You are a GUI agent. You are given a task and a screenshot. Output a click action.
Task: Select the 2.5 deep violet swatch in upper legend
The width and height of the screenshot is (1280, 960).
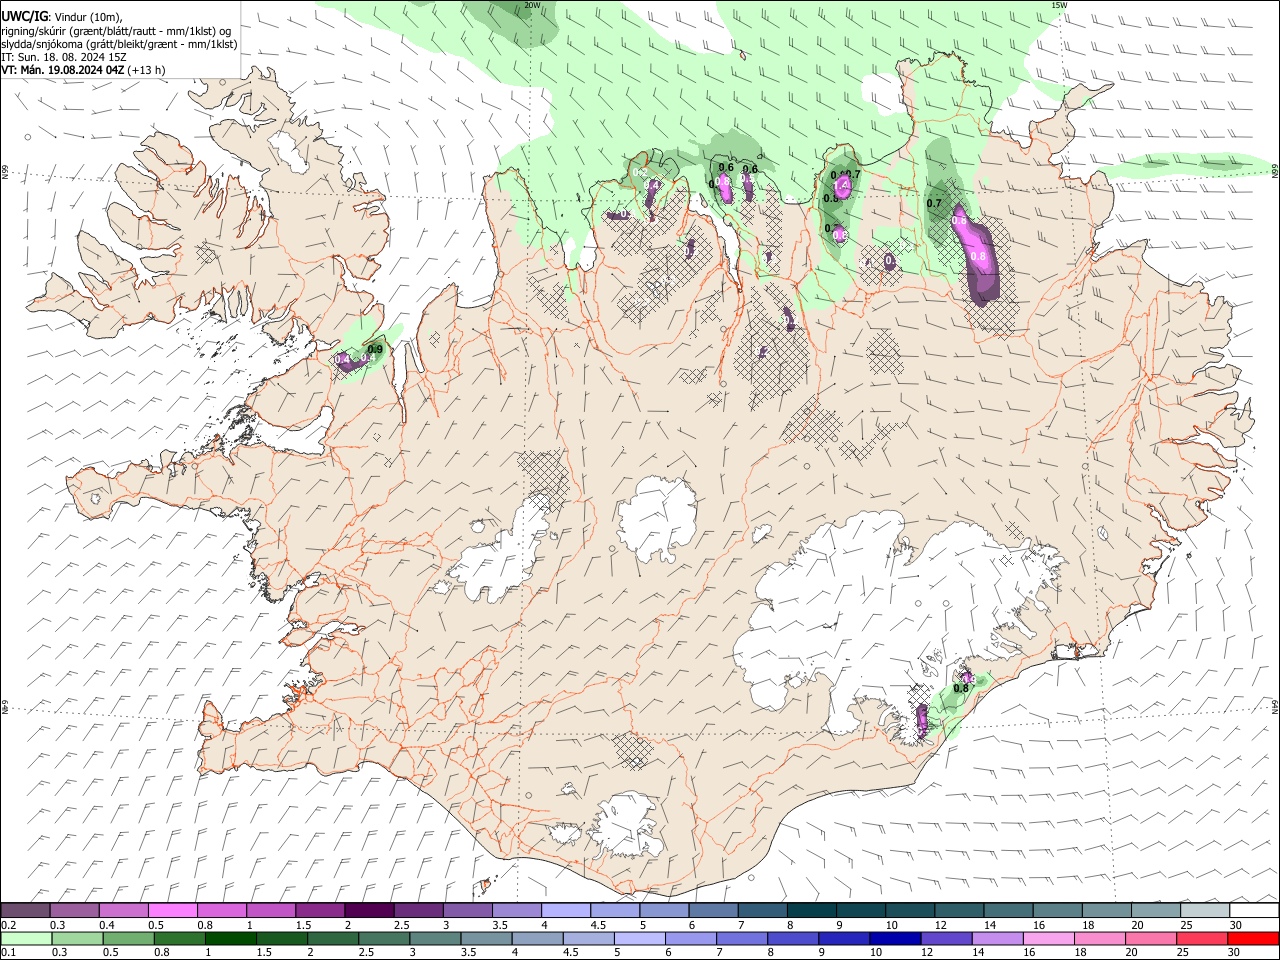pyautogui.click(x=417, y=911)
